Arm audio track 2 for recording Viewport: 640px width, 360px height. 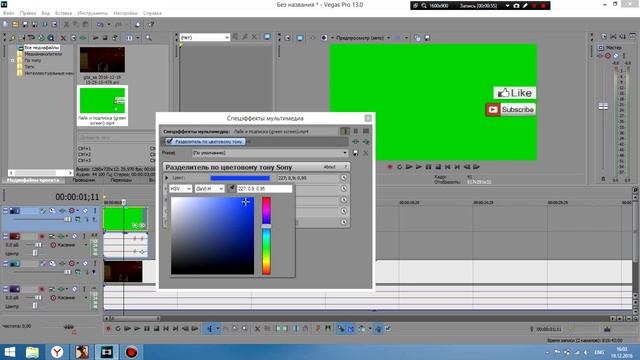click(41, 236)
